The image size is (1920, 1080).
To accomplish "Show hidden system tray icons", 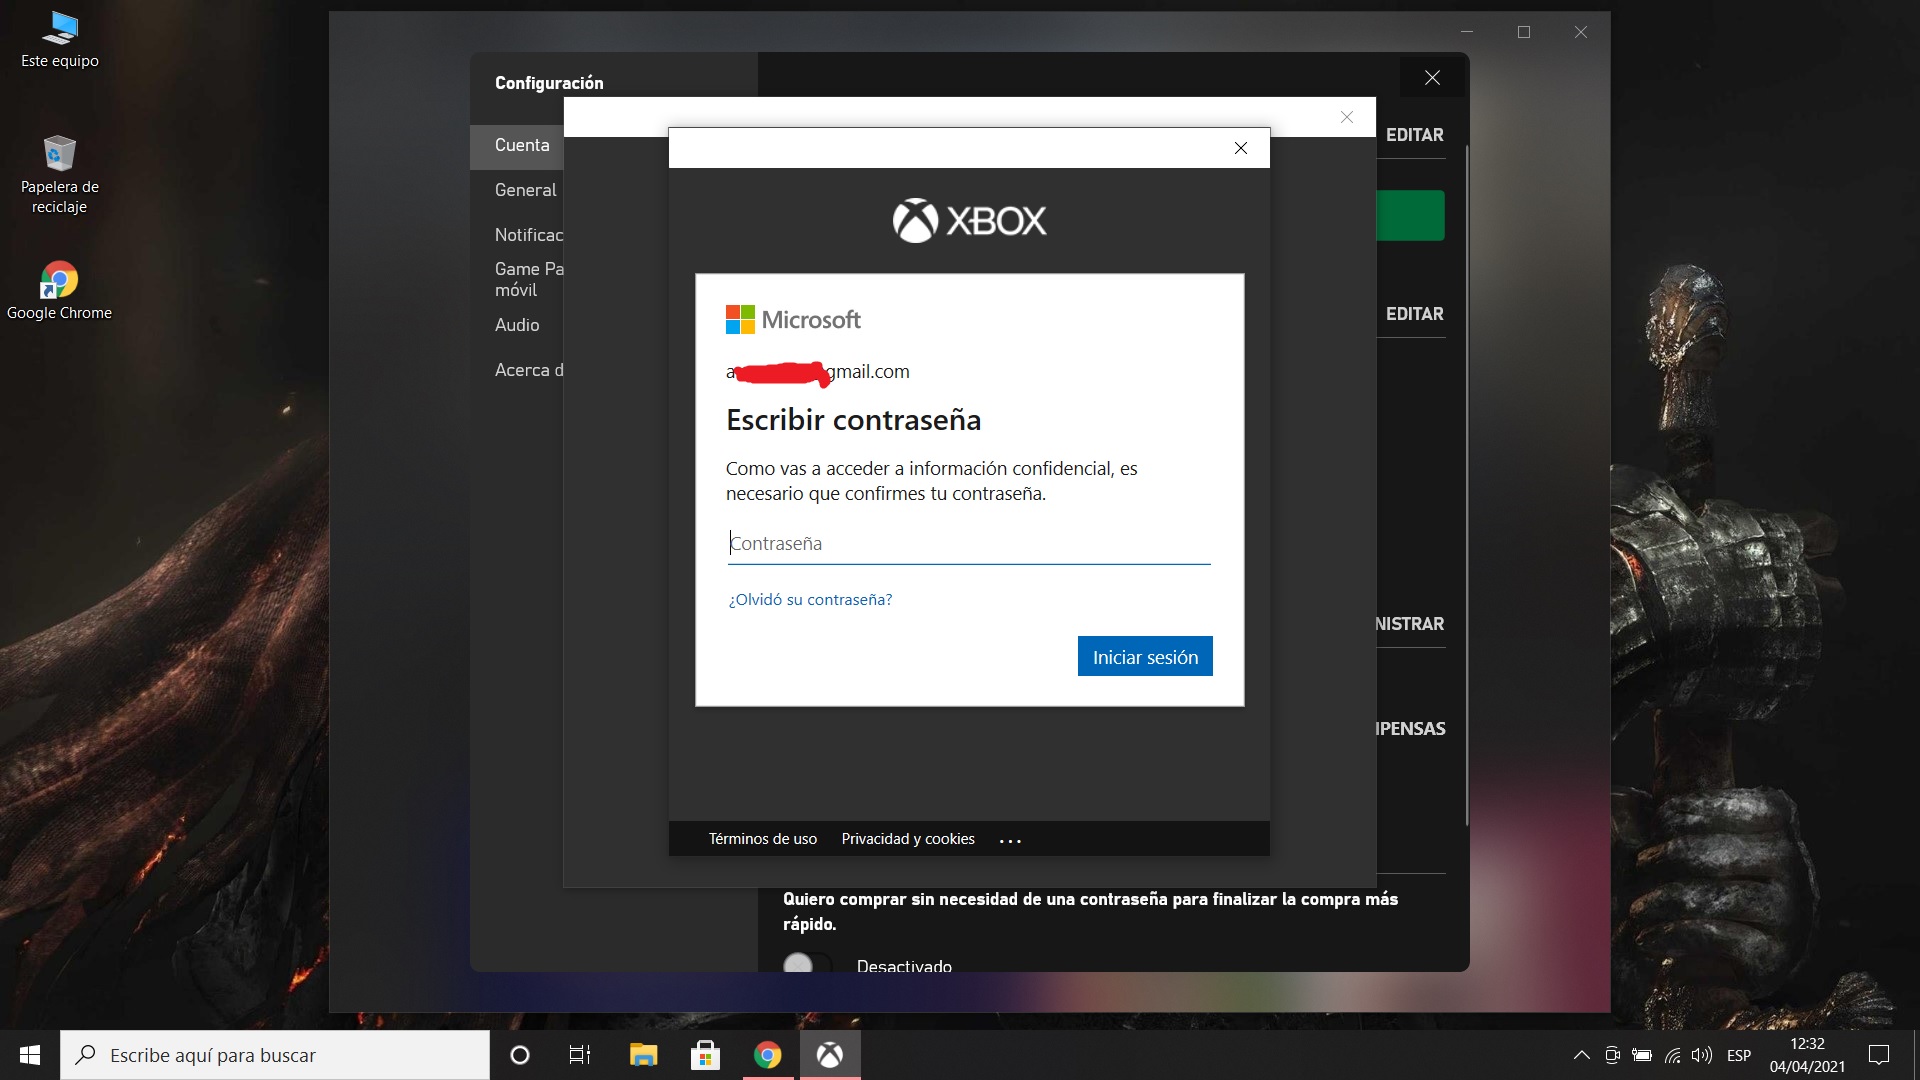I will click(1582, 1055).
